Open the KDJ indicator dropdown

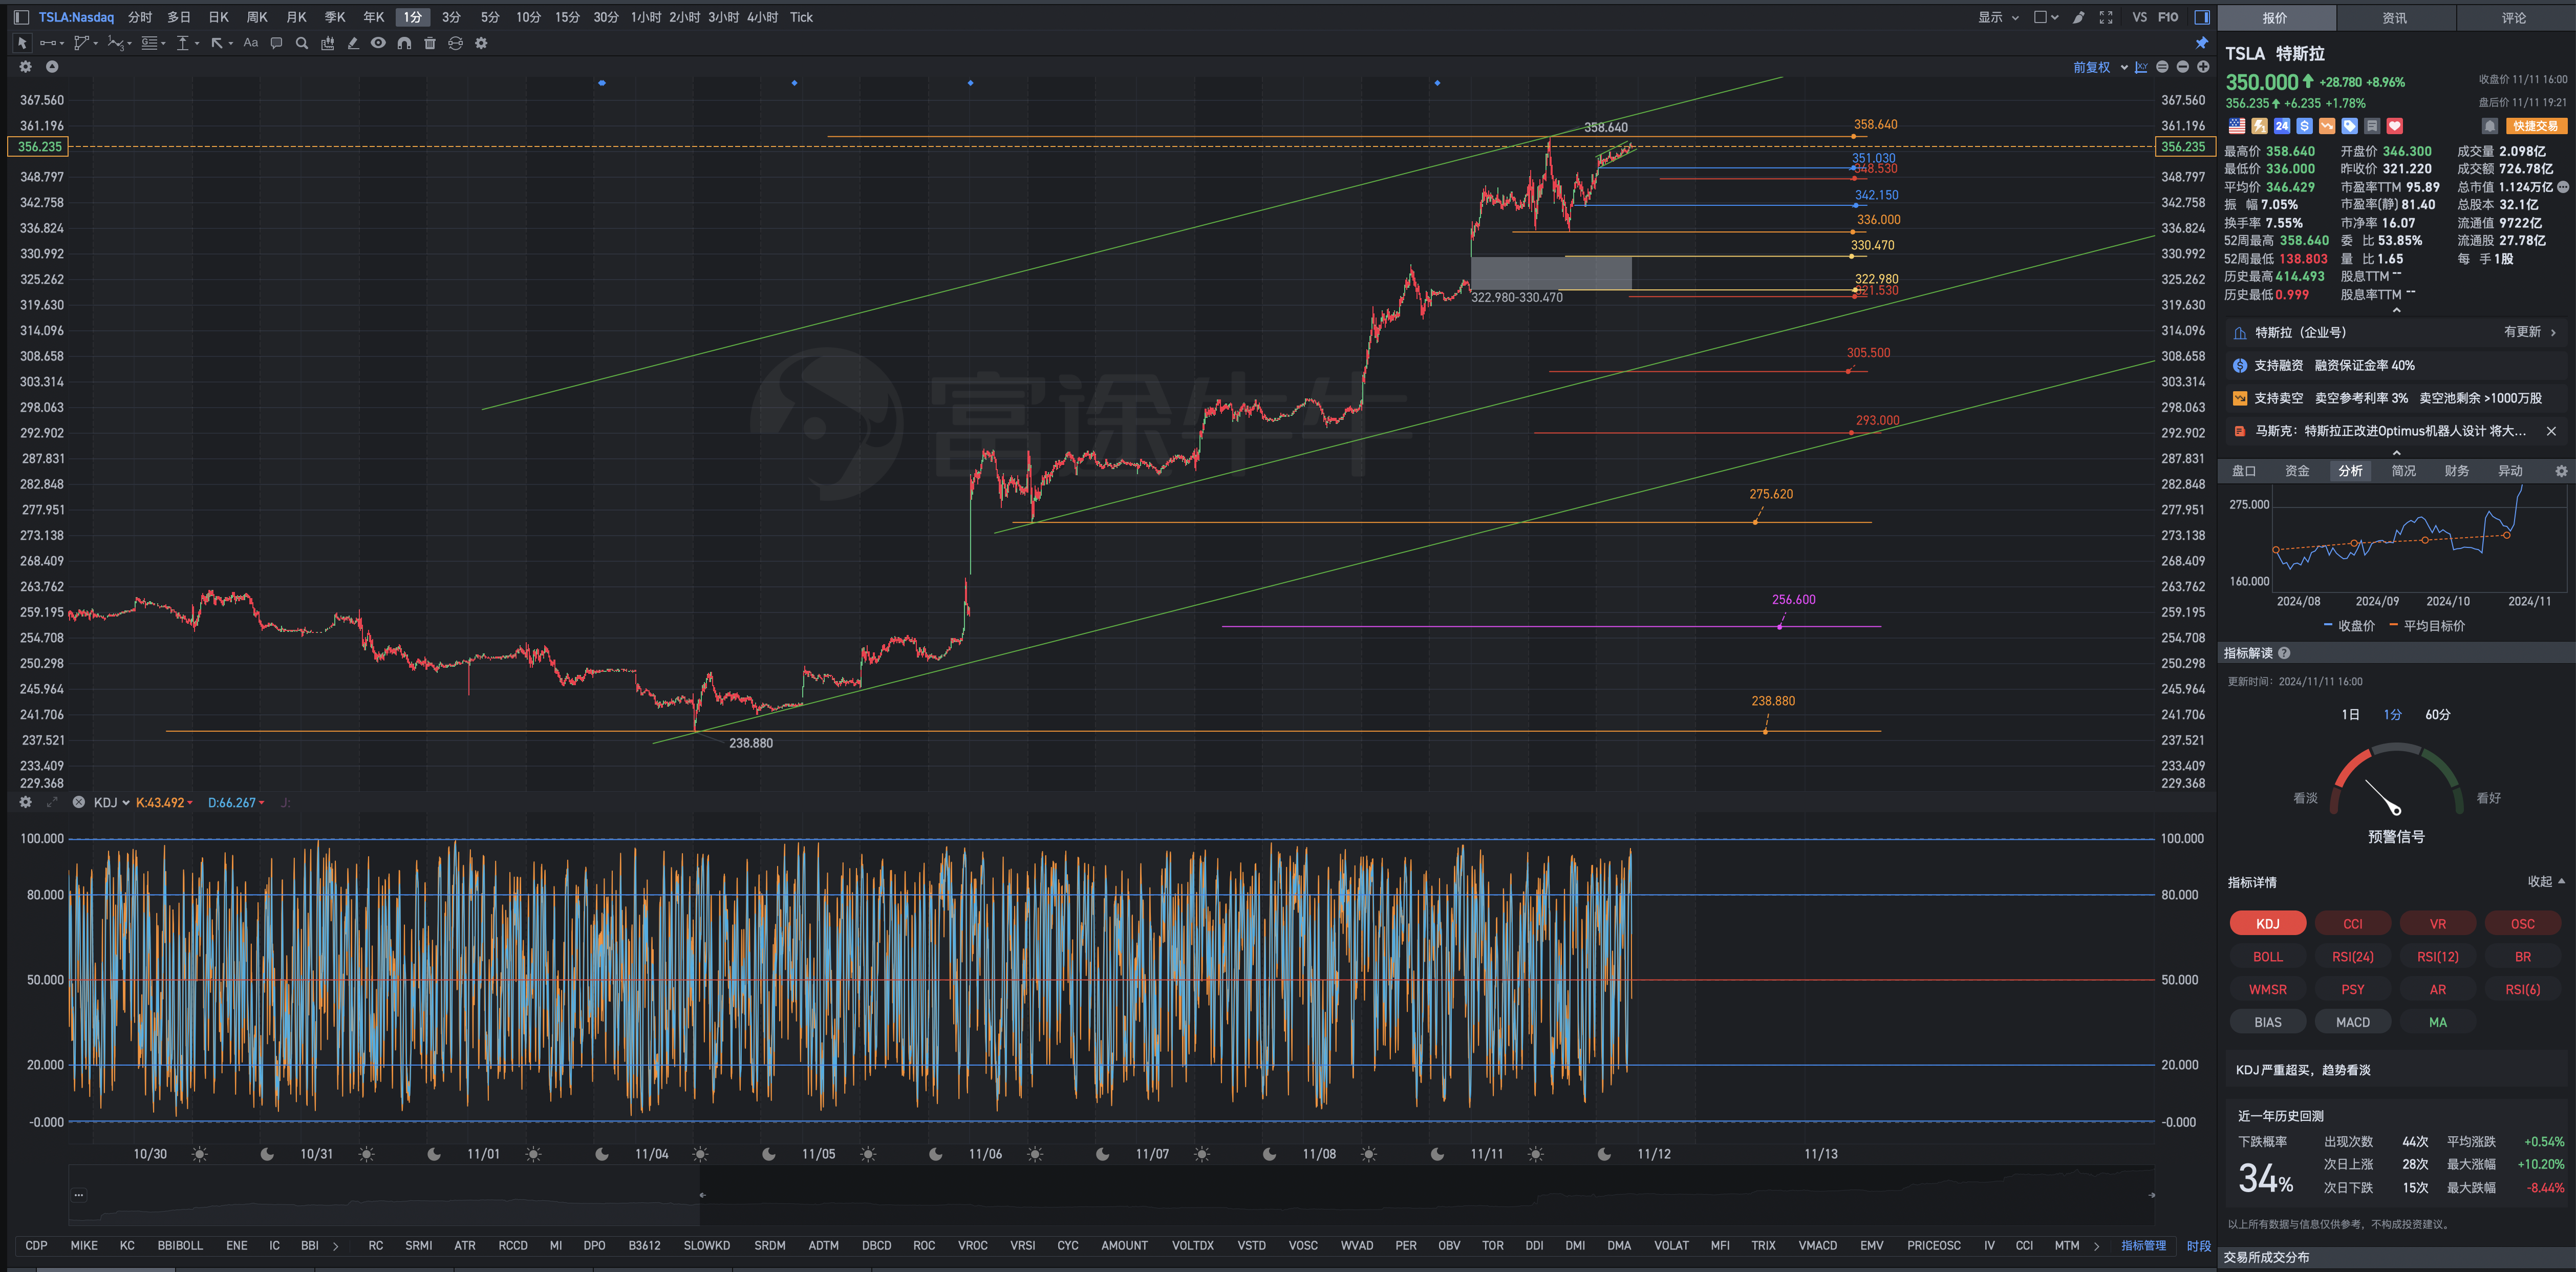pos(111,803)
